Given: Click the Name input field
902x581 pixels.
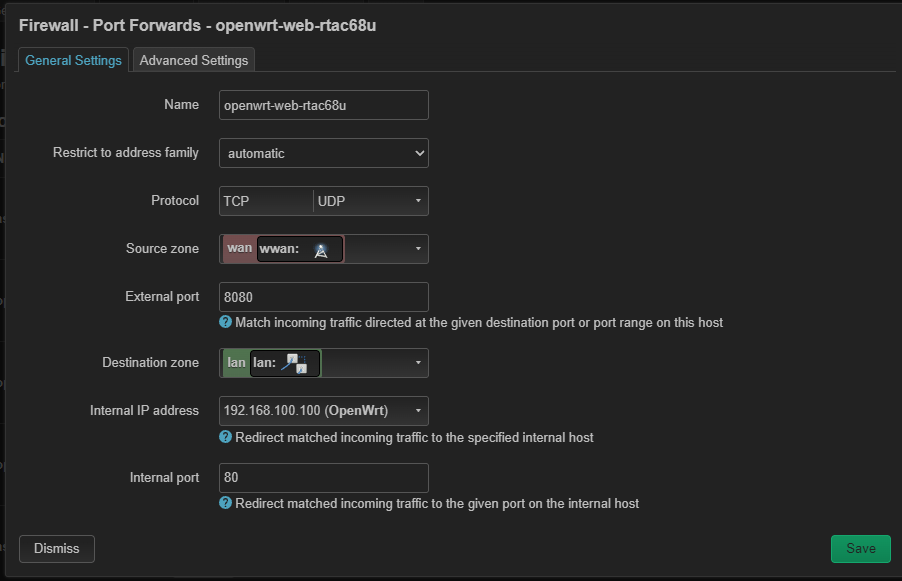Looking at the screenshot, I should (x=323, y=105).
